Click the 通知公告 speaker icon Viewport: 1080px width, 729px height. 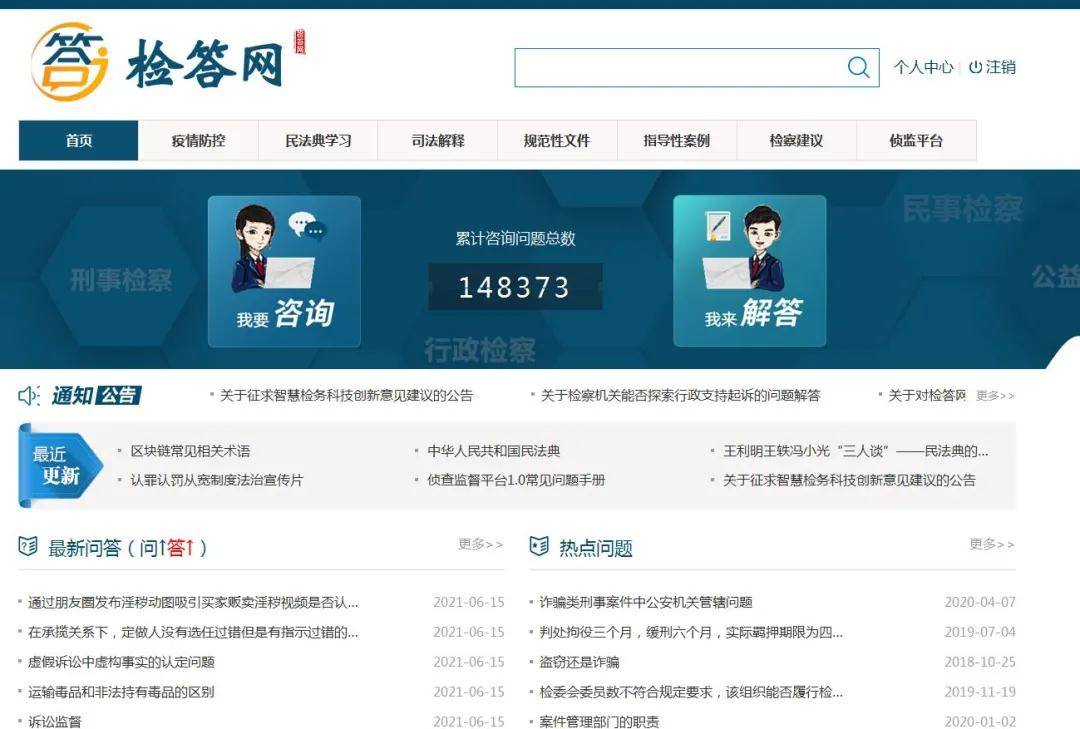point(29,396)
